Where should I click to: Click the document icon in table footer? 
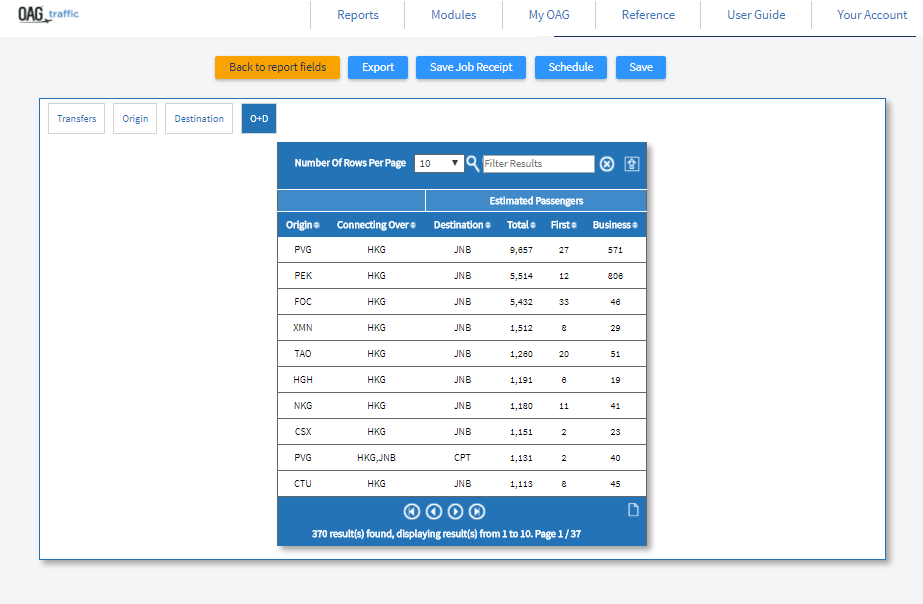[x=632, y=510]
